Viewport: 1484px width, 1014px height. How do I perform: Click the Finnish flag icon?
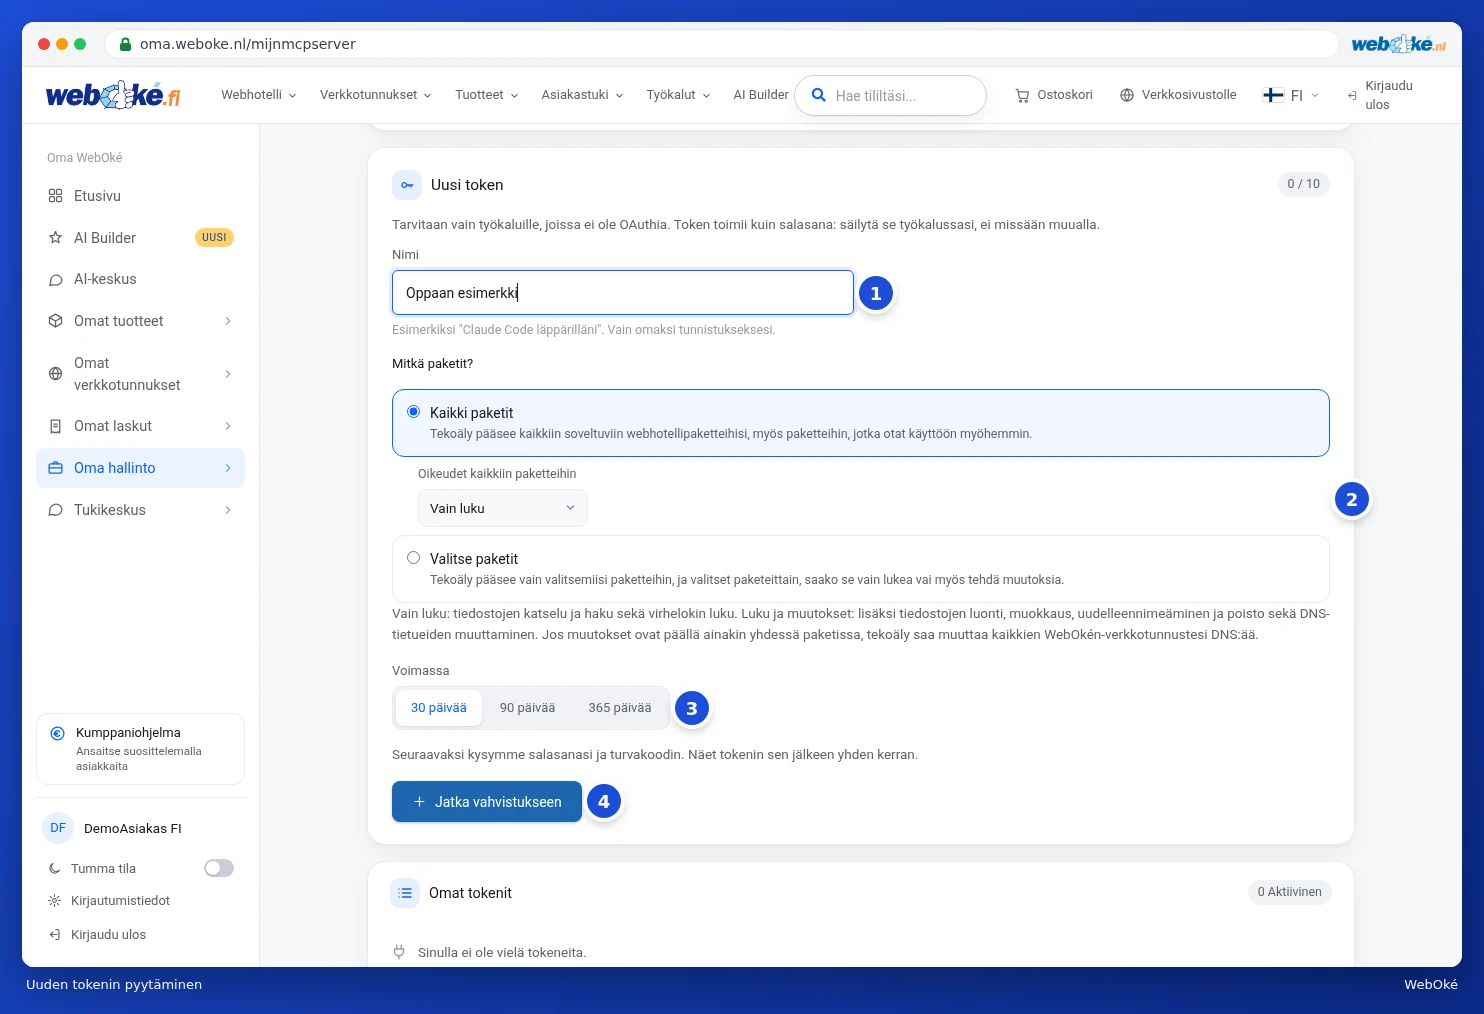[1273, 95]
